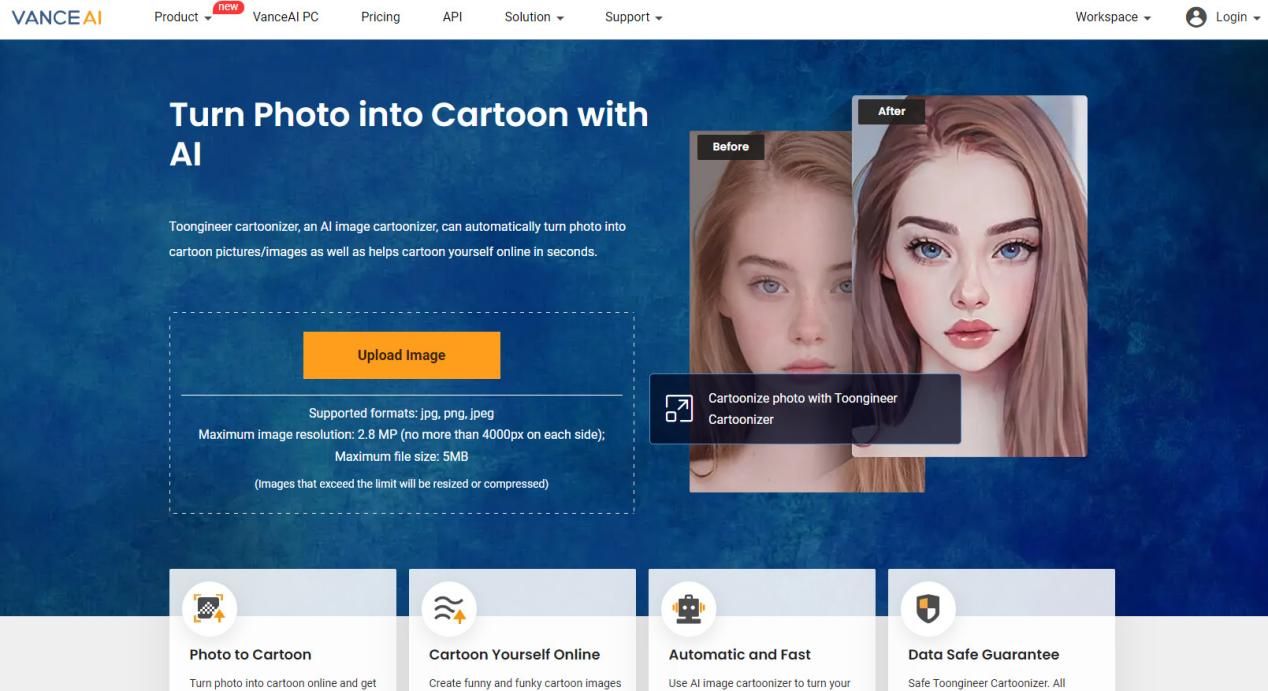Click the expand icon on Cartoonize photo banner
The image size is (1268, 691).
coord(679,408)
